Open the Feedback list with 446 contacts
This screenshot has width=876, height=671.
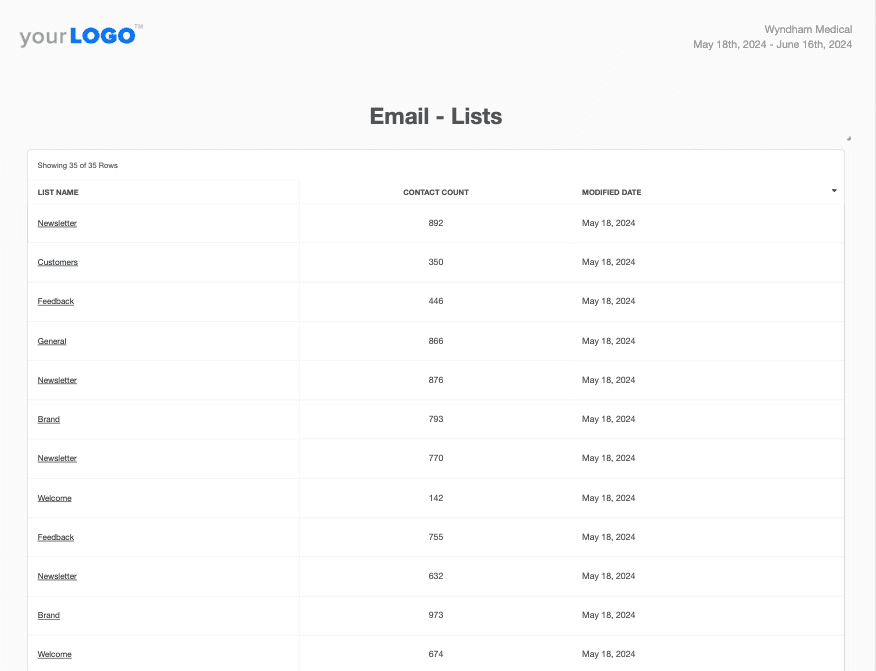(x=55, y=301)
